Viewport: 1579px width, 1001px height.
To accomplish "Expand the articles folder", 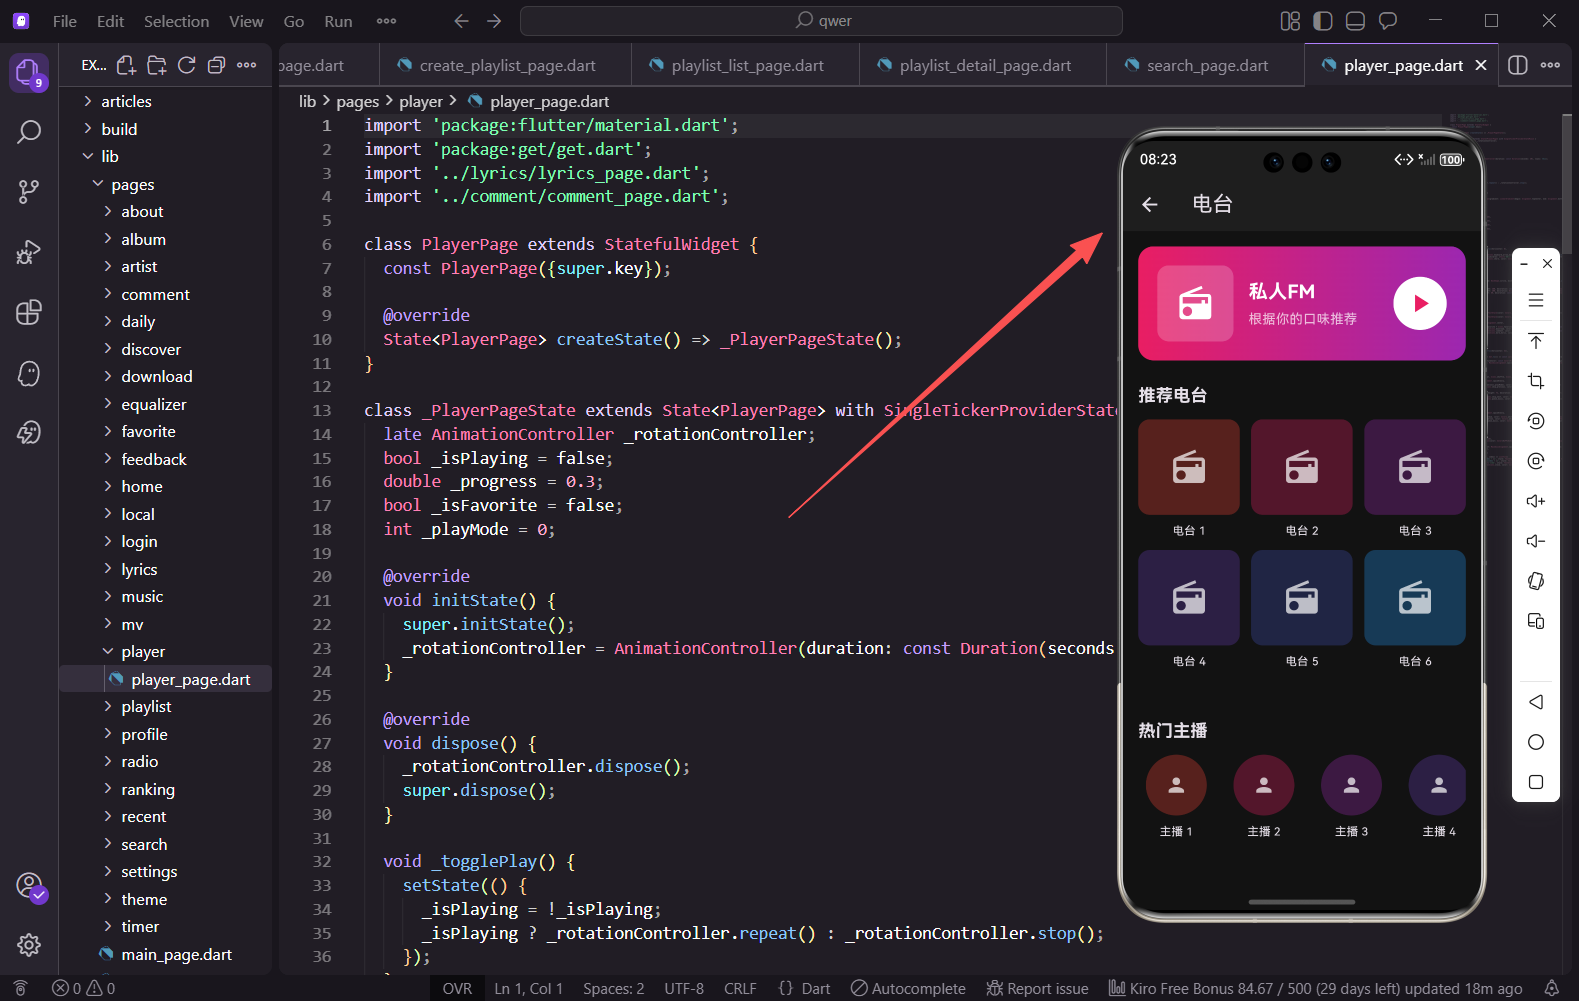I will tap(165, 101).
